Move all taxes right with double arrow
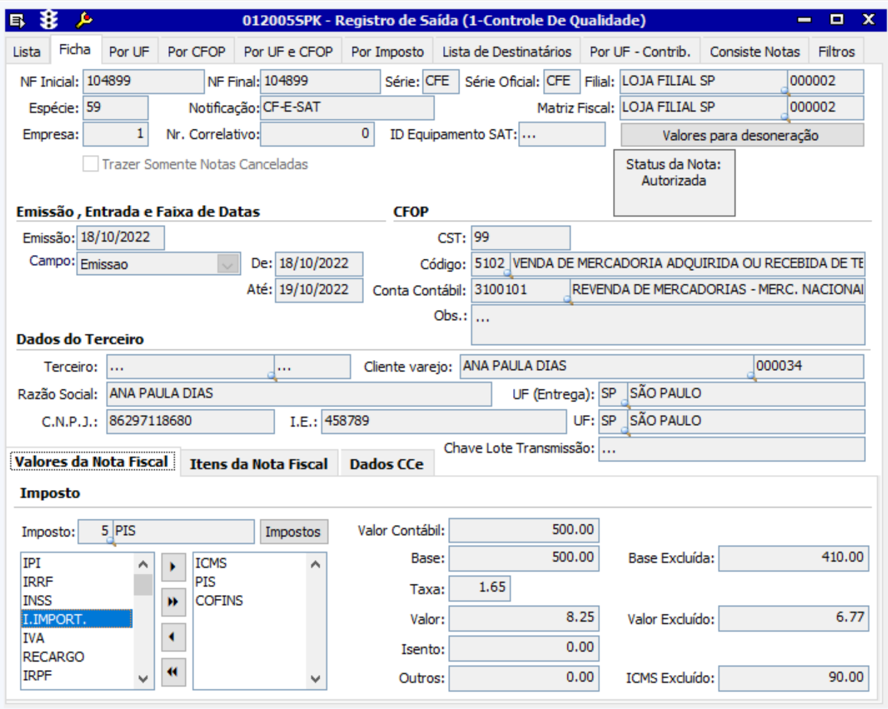888x709 pixels. tap(173, 601)
